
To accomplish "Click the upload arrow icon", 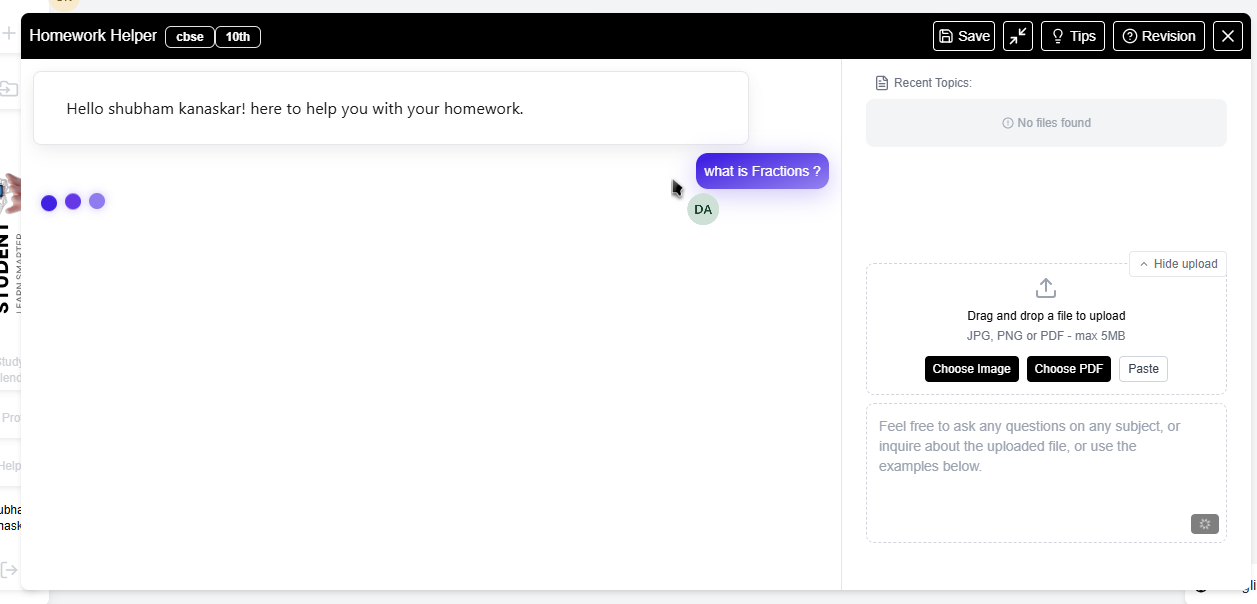I will pyautogui.click(x=1046, y=288).
